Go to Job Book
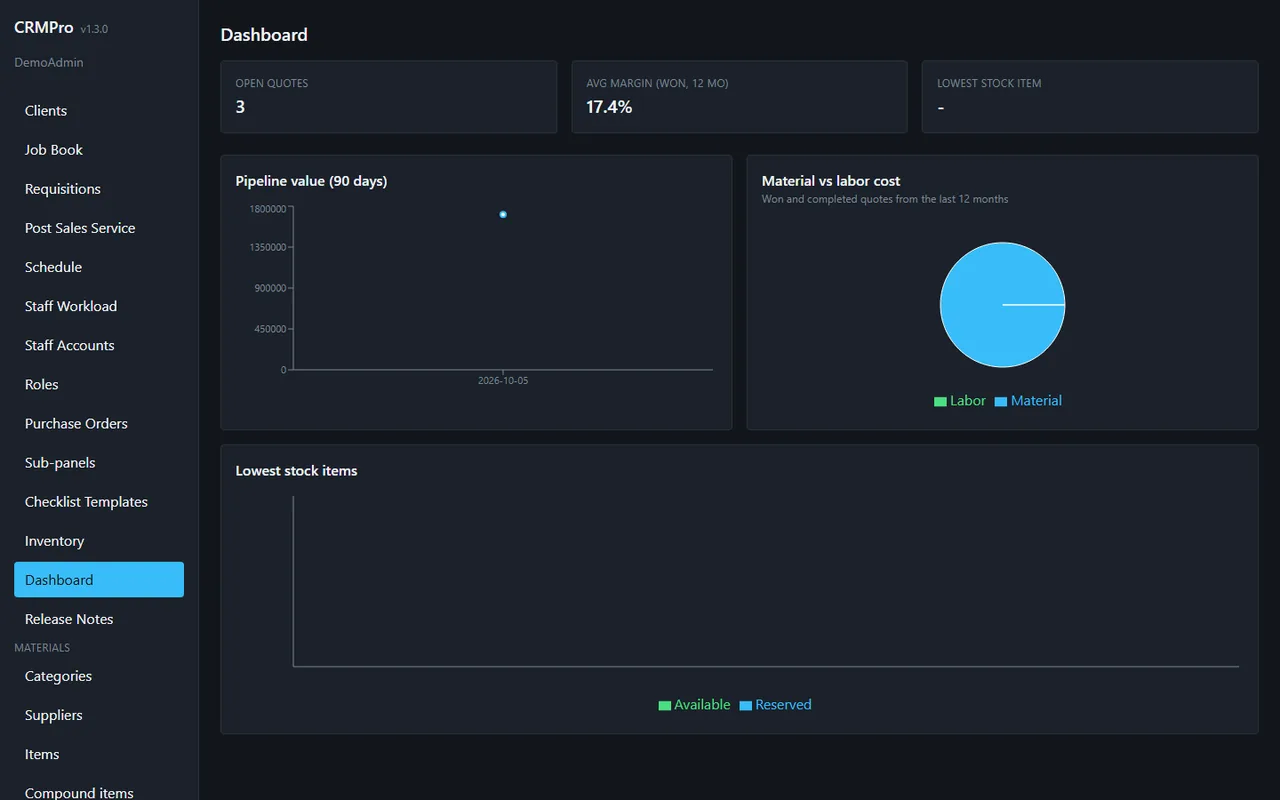1280x800 pixels. pos(99,150)
